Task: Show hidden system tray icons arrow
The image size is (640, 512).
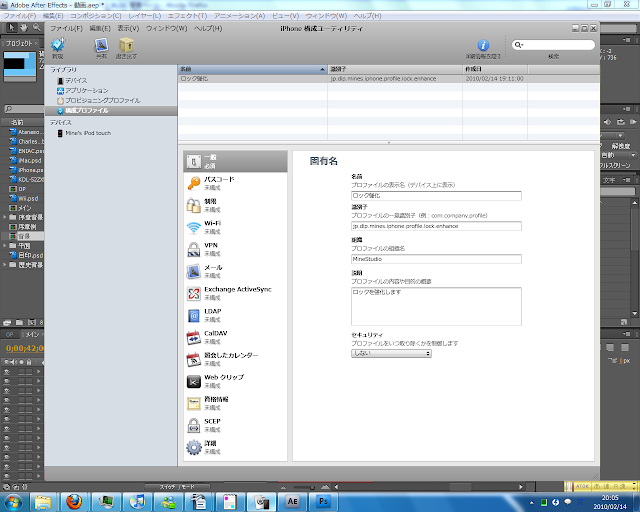Action: coord(531,502)
